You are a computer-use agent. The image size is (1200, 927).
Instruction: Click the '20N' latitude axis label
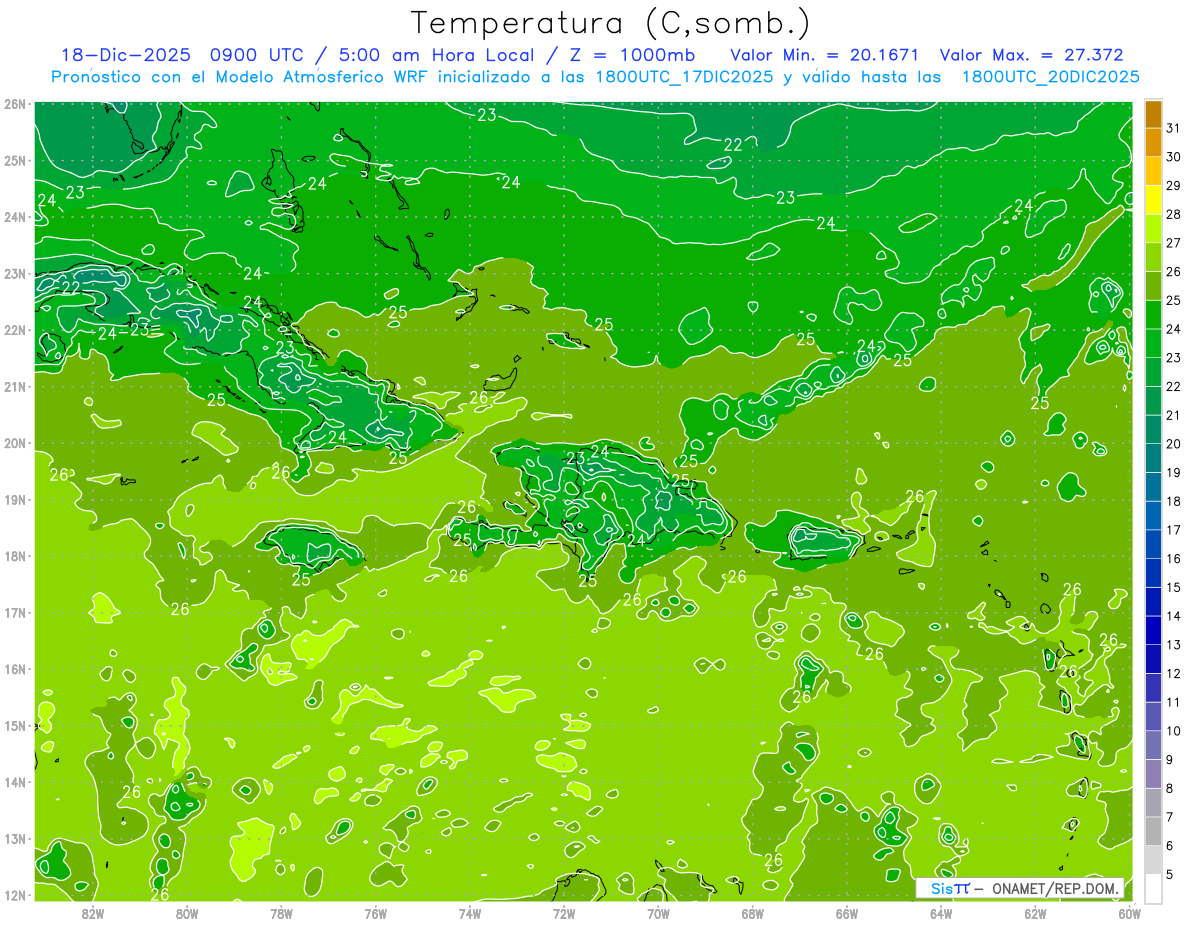(x=15, y=443)
